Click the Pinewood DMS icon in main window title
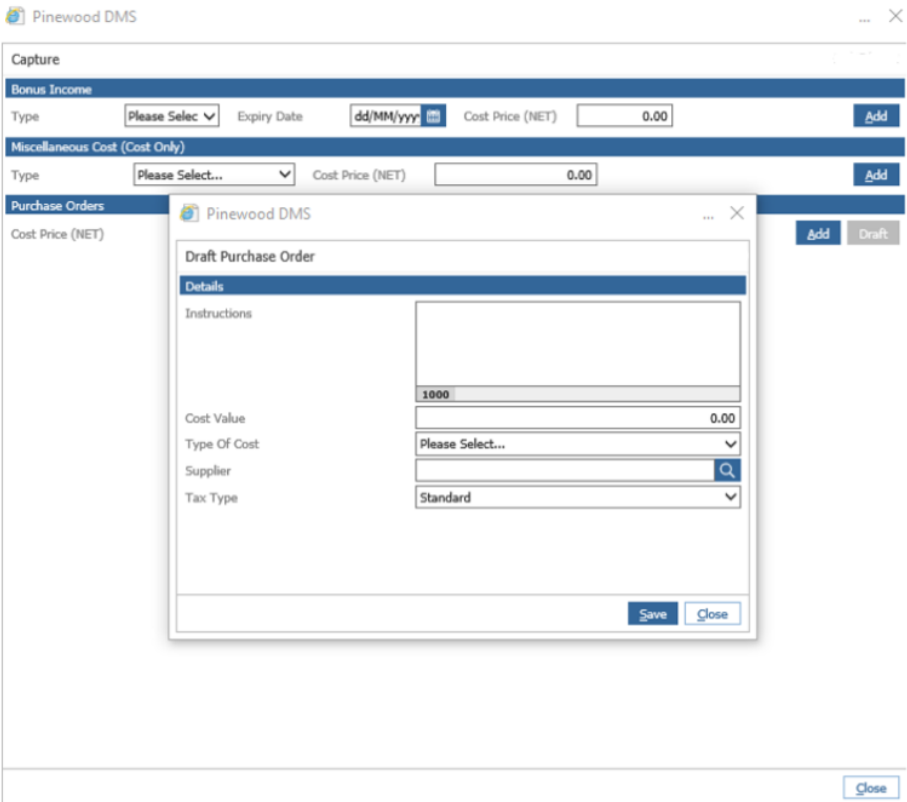 click(15, 16)
